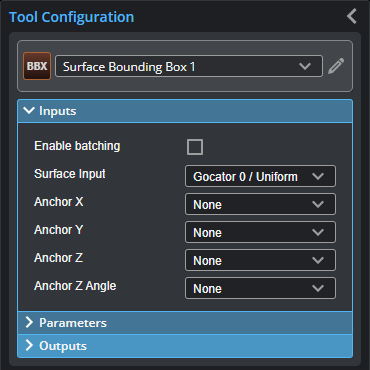Click the Surface Input label

coord(70,174)
